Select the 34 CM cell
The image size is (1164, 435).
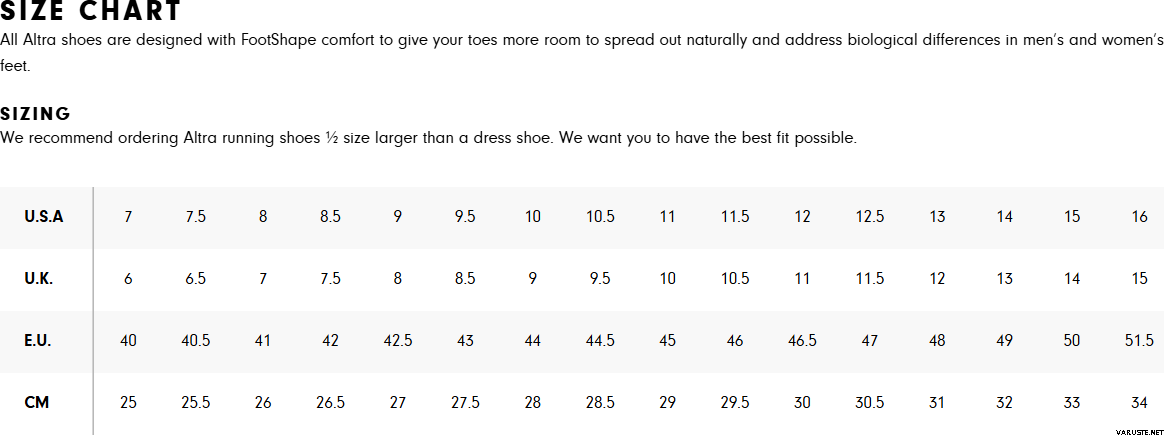(1139, 403)
